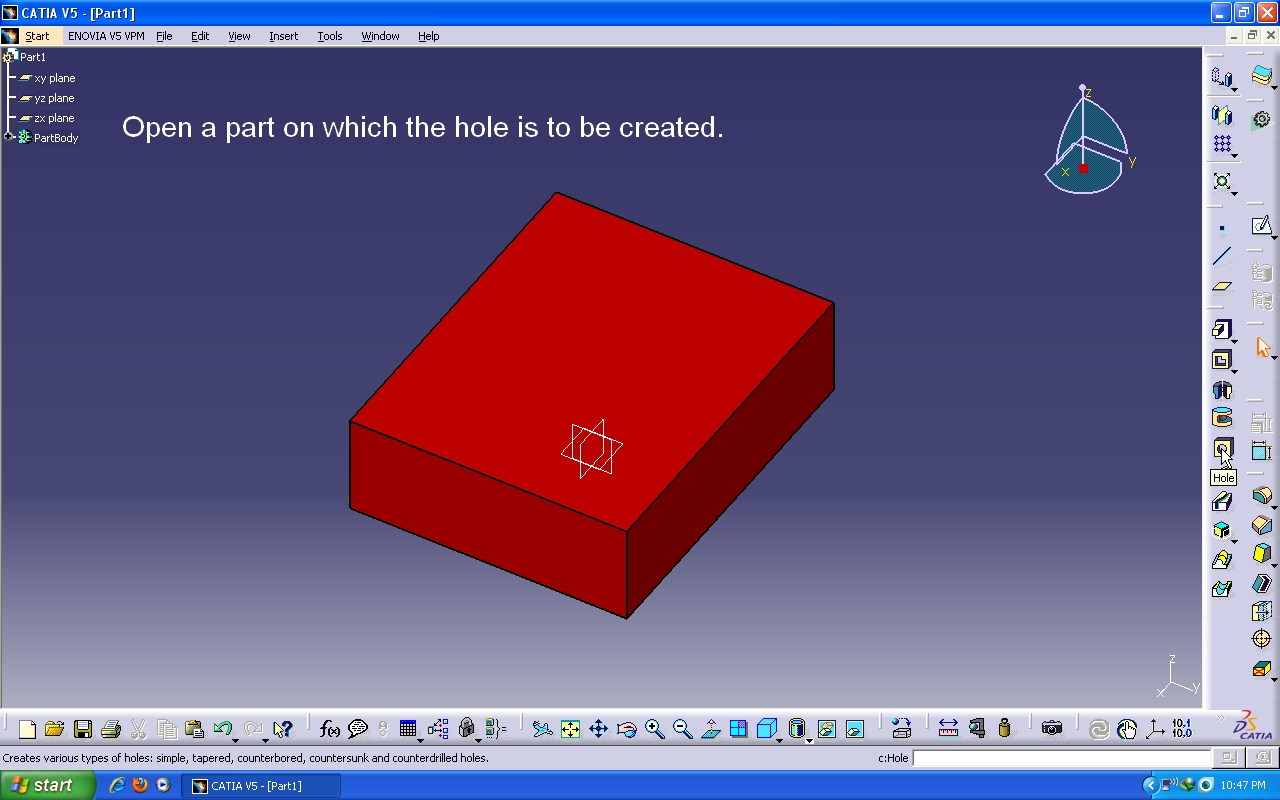Select the Rib tool

coord(1222,502)
